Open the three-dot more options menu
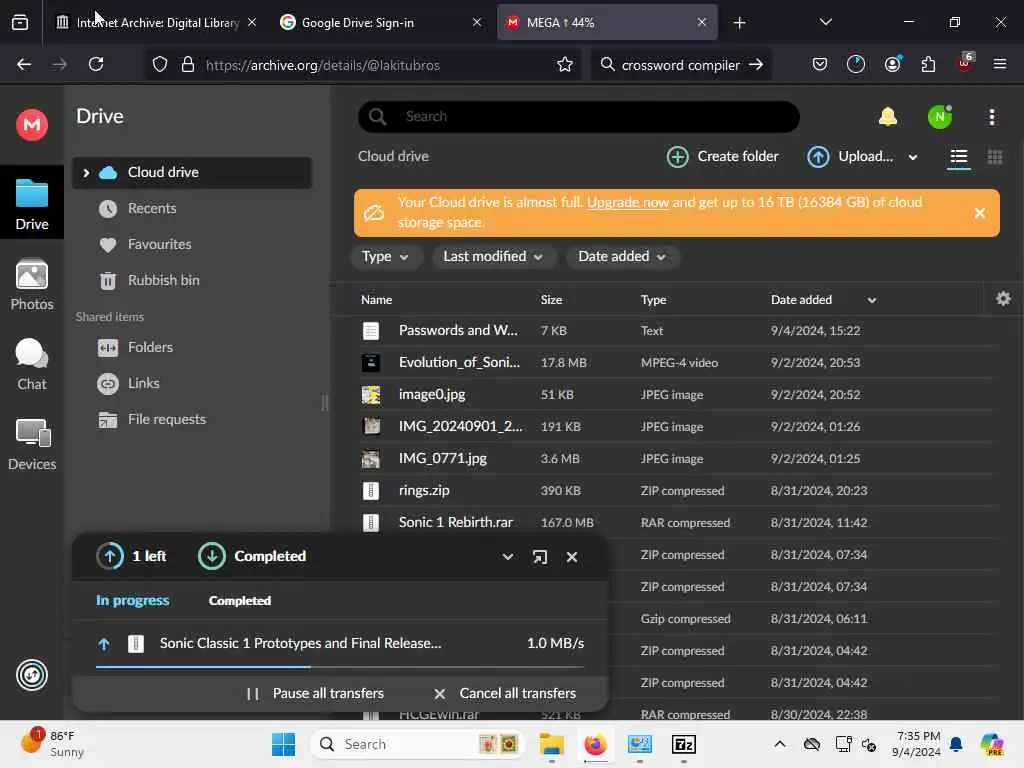 click(991, 117)
